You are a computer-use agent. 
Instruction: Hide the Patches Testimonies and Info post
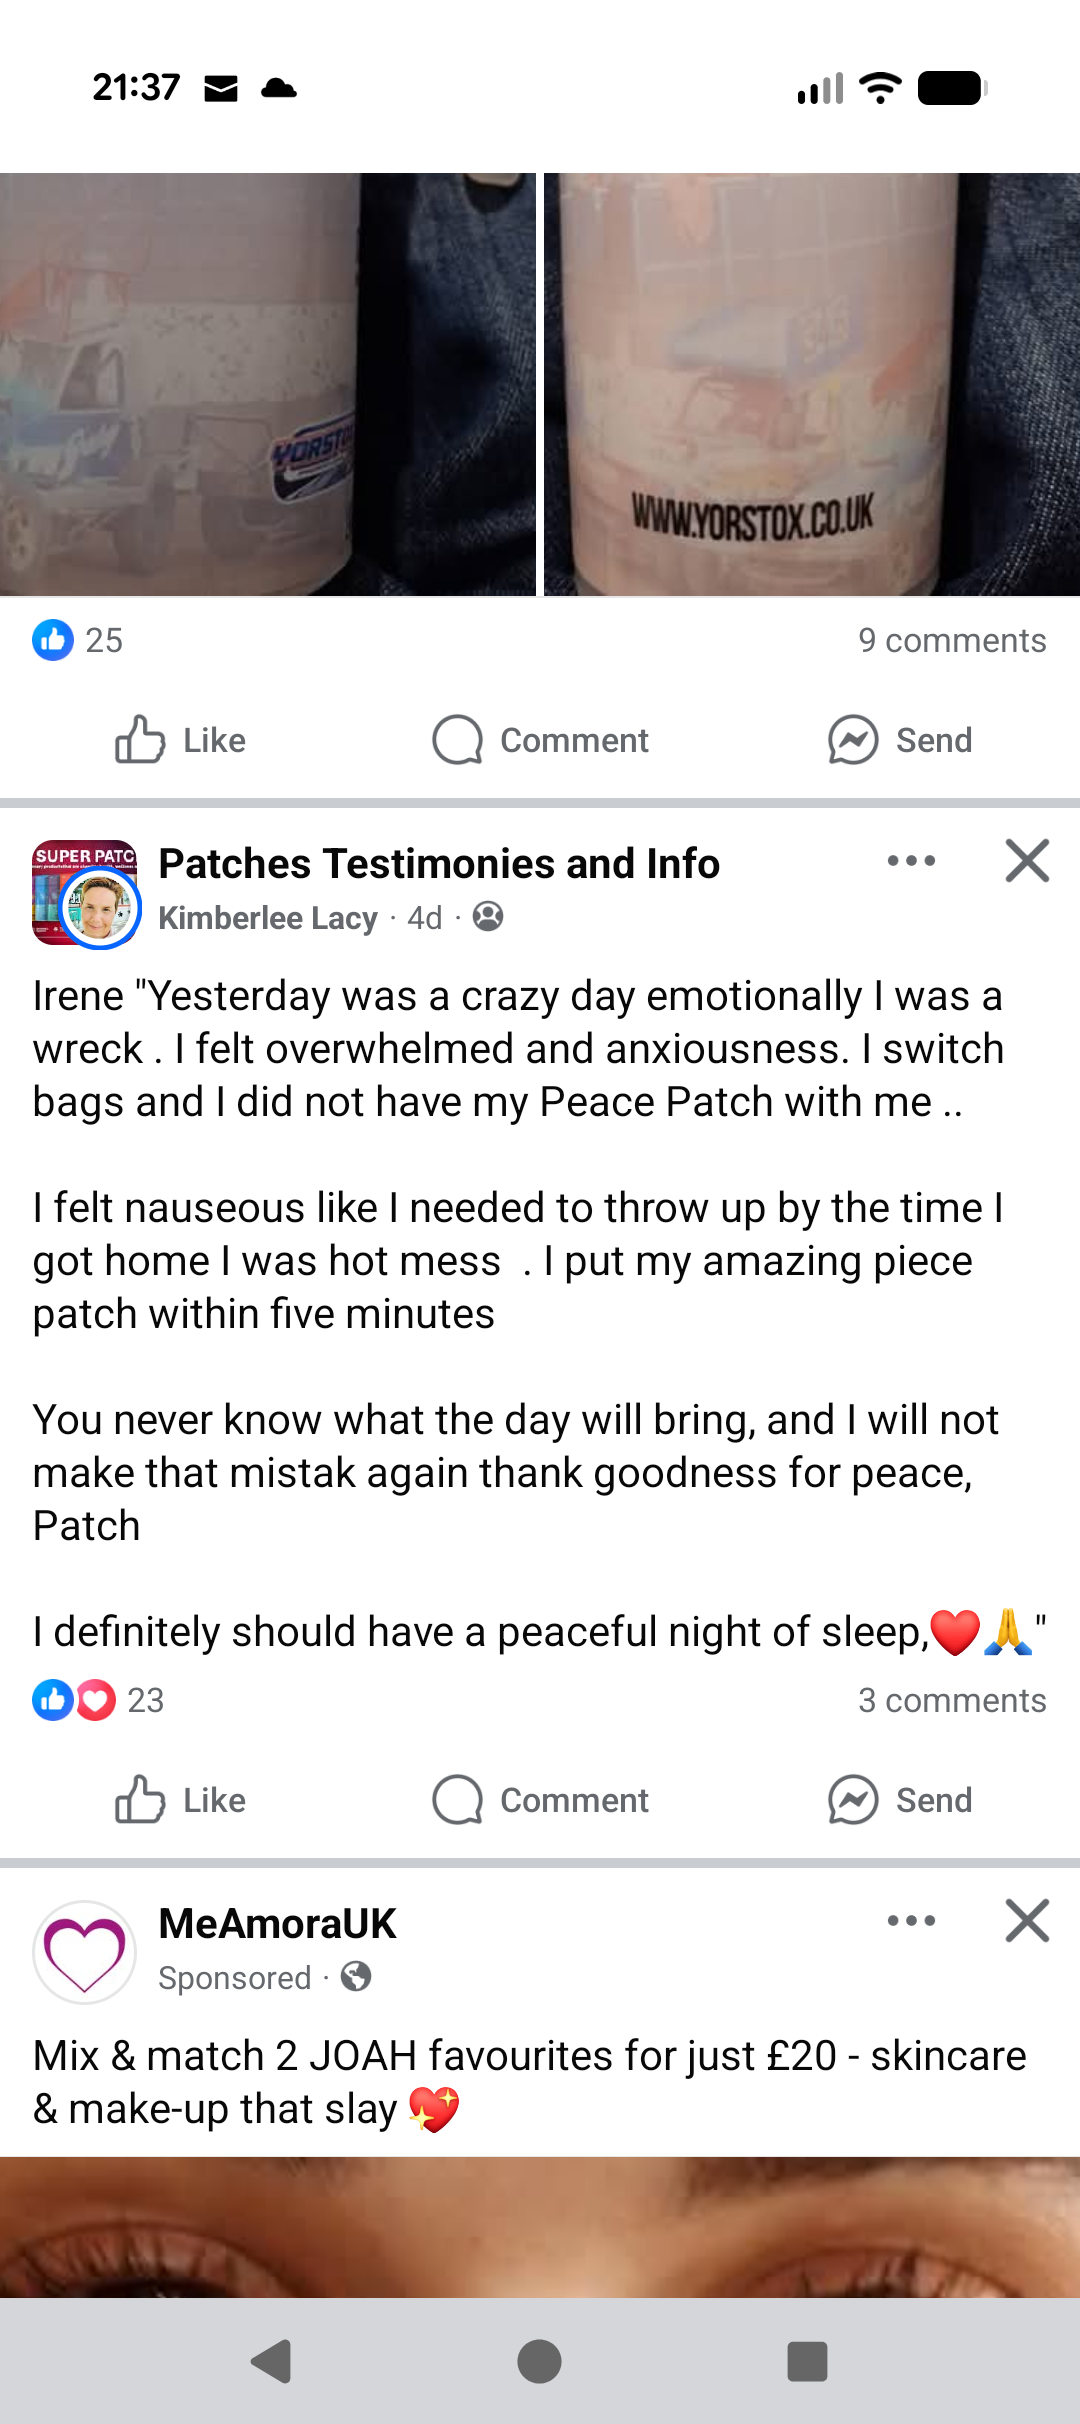click(1027, 861)
